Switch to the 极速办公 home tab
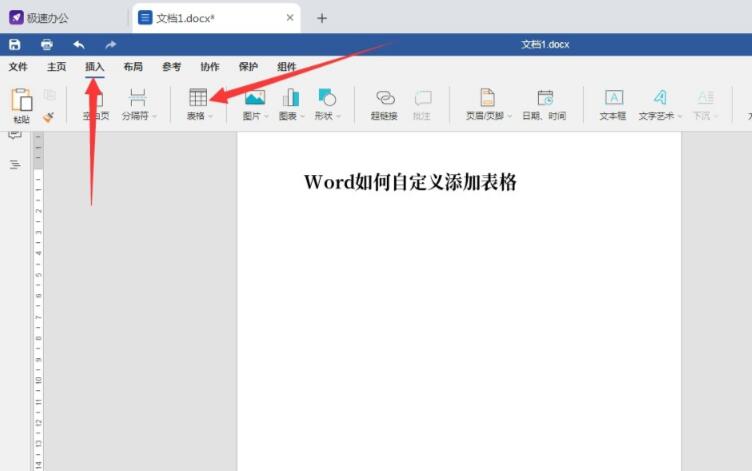Screen dimensions: 752x471 (63, 18)
